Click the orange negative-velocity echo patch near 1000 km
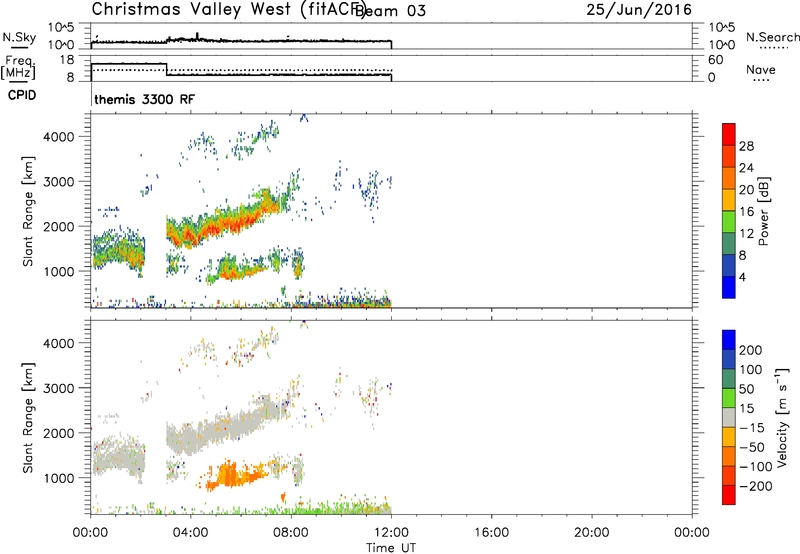 point(236,474)
